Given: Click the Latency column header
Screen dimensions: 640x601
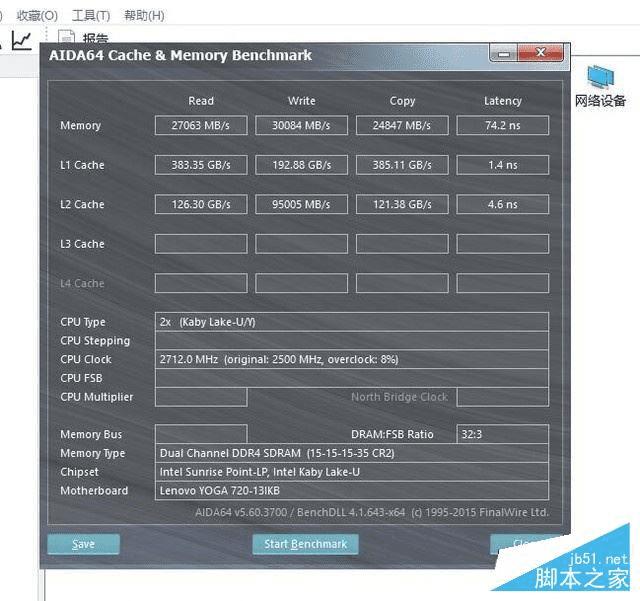Looking at the screenshot, I should 502,101.
